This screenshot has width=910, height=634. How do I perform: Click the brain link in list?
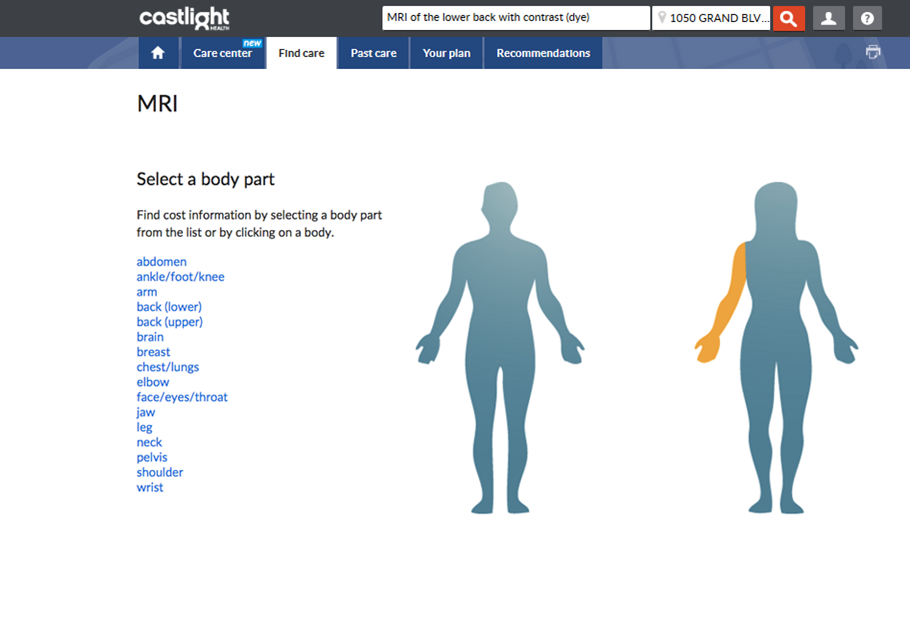(x=150, y=337)
